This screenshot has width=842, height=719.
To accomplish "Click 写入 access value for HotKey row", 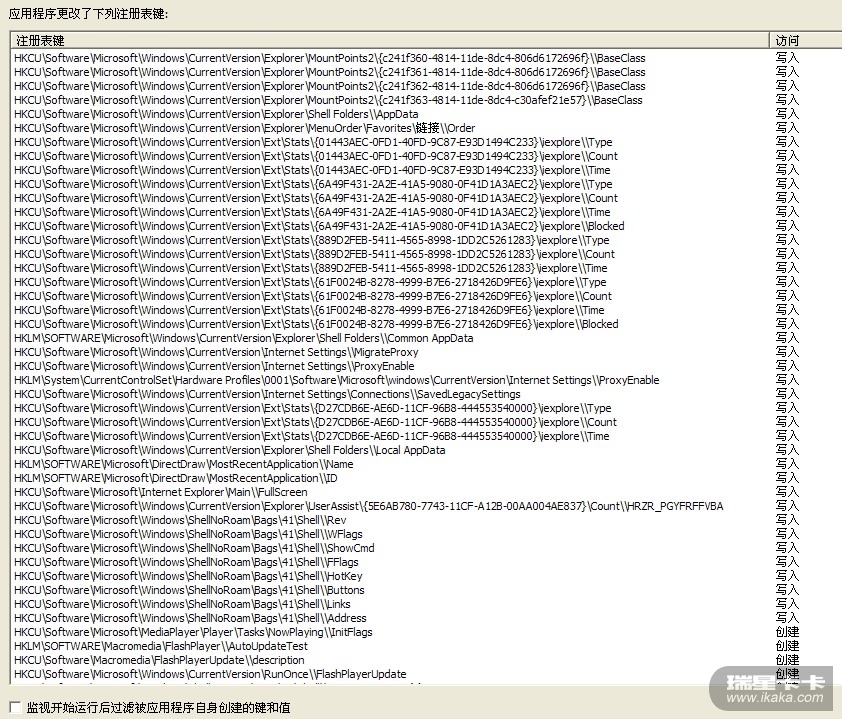I will coord(787,576).
